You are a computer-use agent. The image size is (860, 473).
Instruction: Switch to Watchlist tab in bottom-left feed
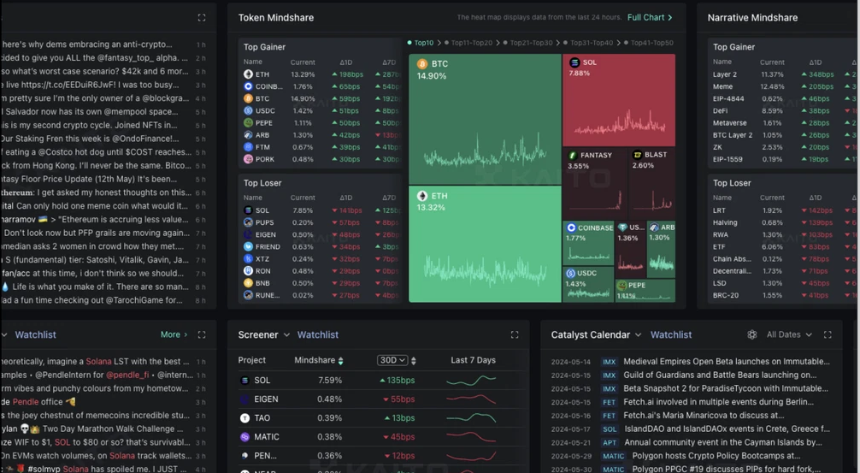(35, 335)
